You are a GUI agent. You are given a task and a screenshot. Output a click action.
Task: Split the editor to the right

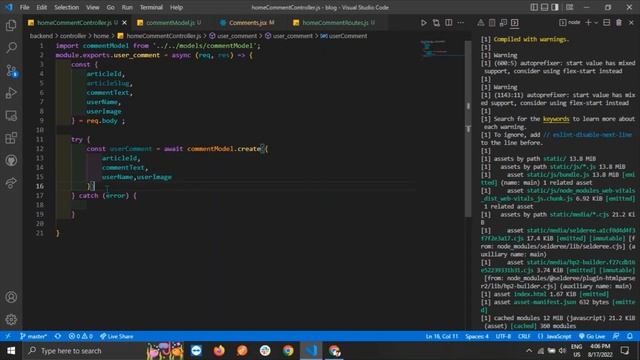pyautogui.click(x=449, y=23)
